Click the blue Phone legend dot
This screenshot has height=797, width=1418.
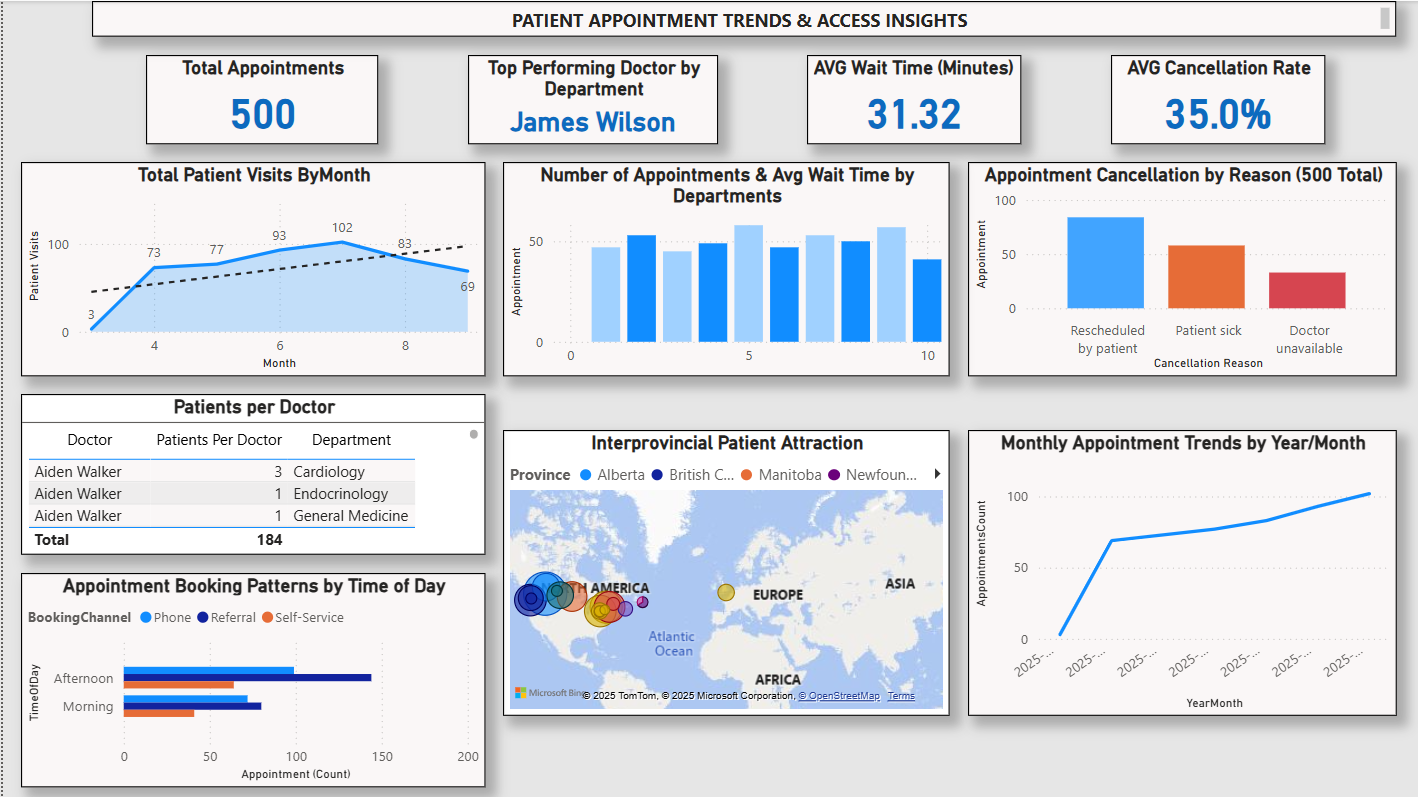[146, 617]
